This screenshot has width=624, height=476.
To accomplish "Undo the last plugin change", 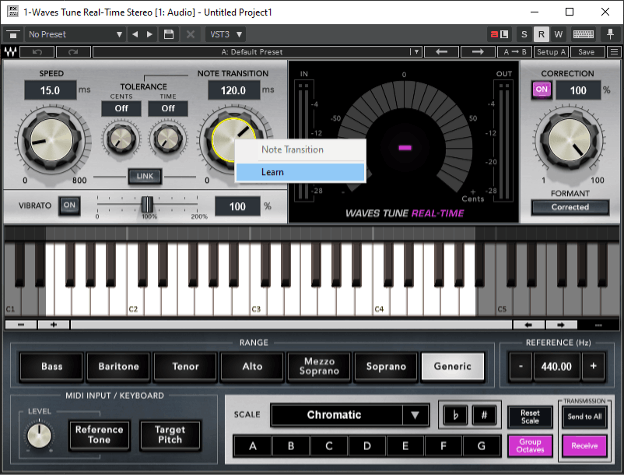I will [37, 52].
